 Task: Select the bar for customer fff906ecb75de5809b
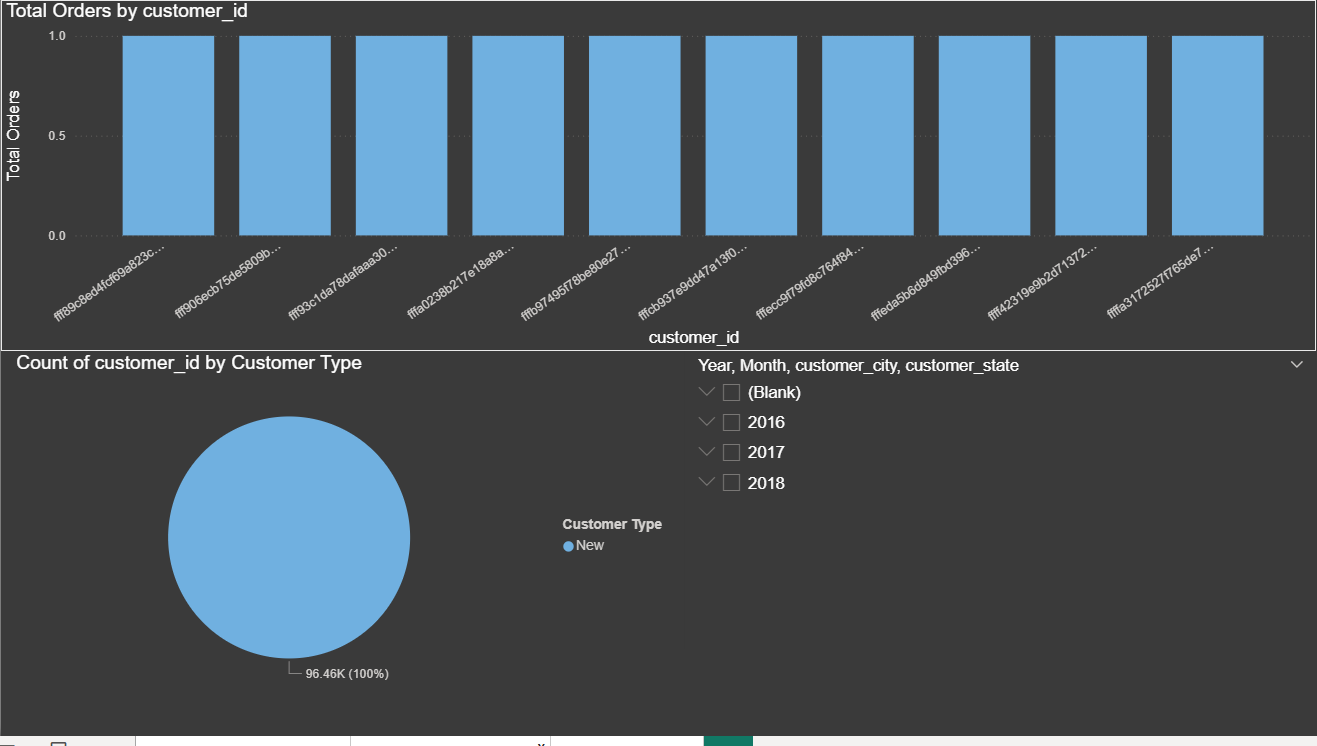click(x=285, y=136)
